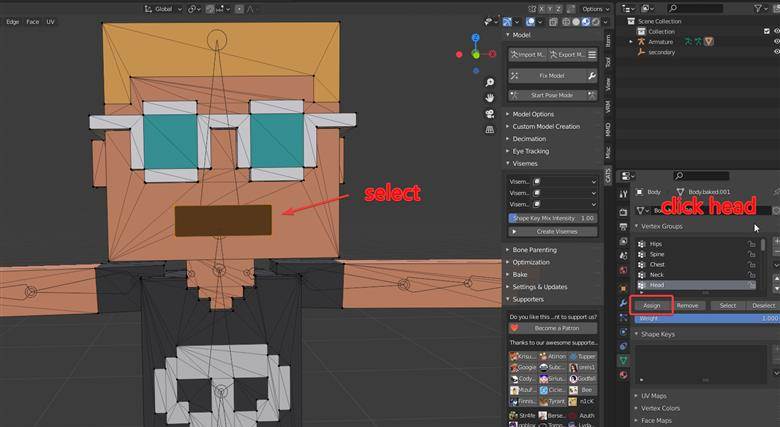This screenshot has width=780, height=427.
Task: Open the Object Data green triangle tab
Action: click(x=623, y=360)
